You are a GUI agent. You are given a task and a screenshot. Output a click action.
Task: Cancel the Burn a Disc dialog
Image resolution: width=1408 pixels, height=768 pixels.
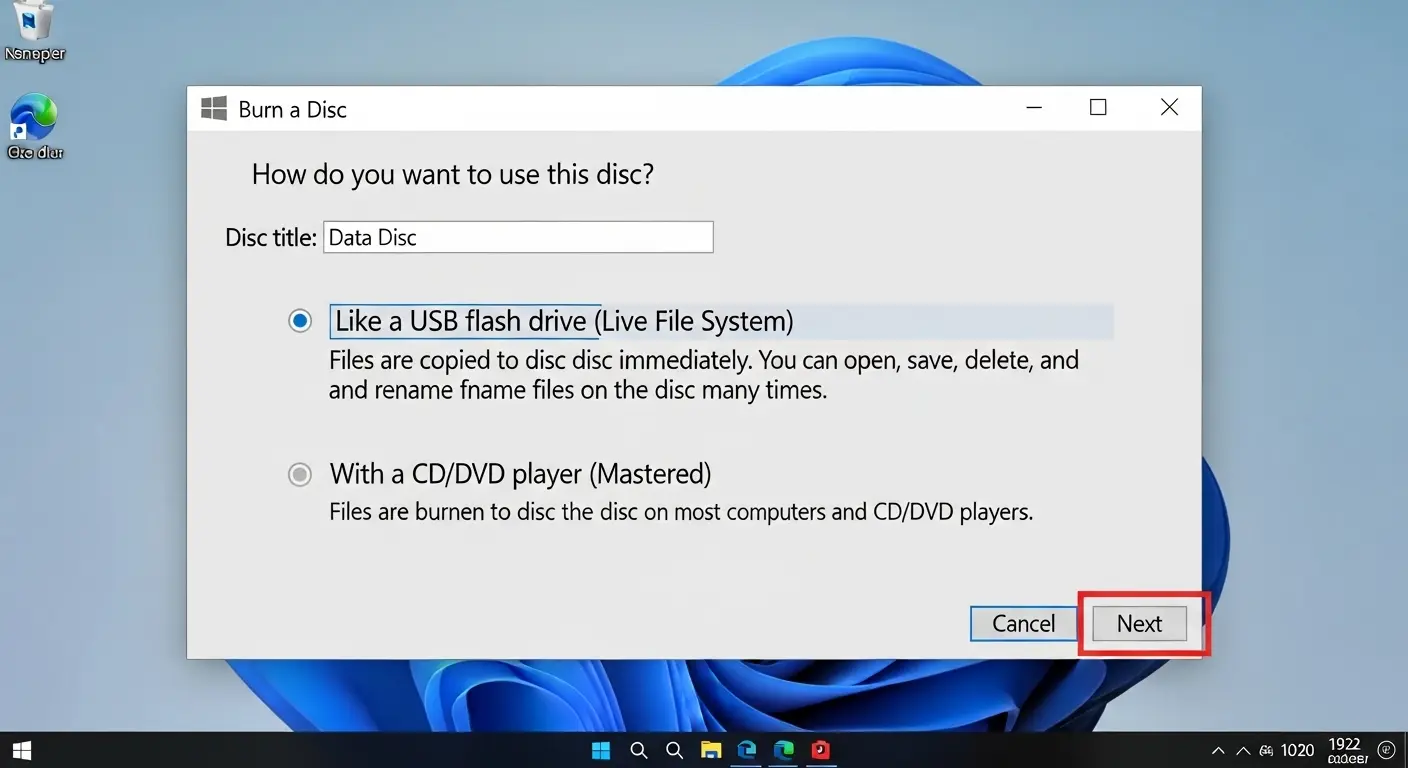(1023, 624)
